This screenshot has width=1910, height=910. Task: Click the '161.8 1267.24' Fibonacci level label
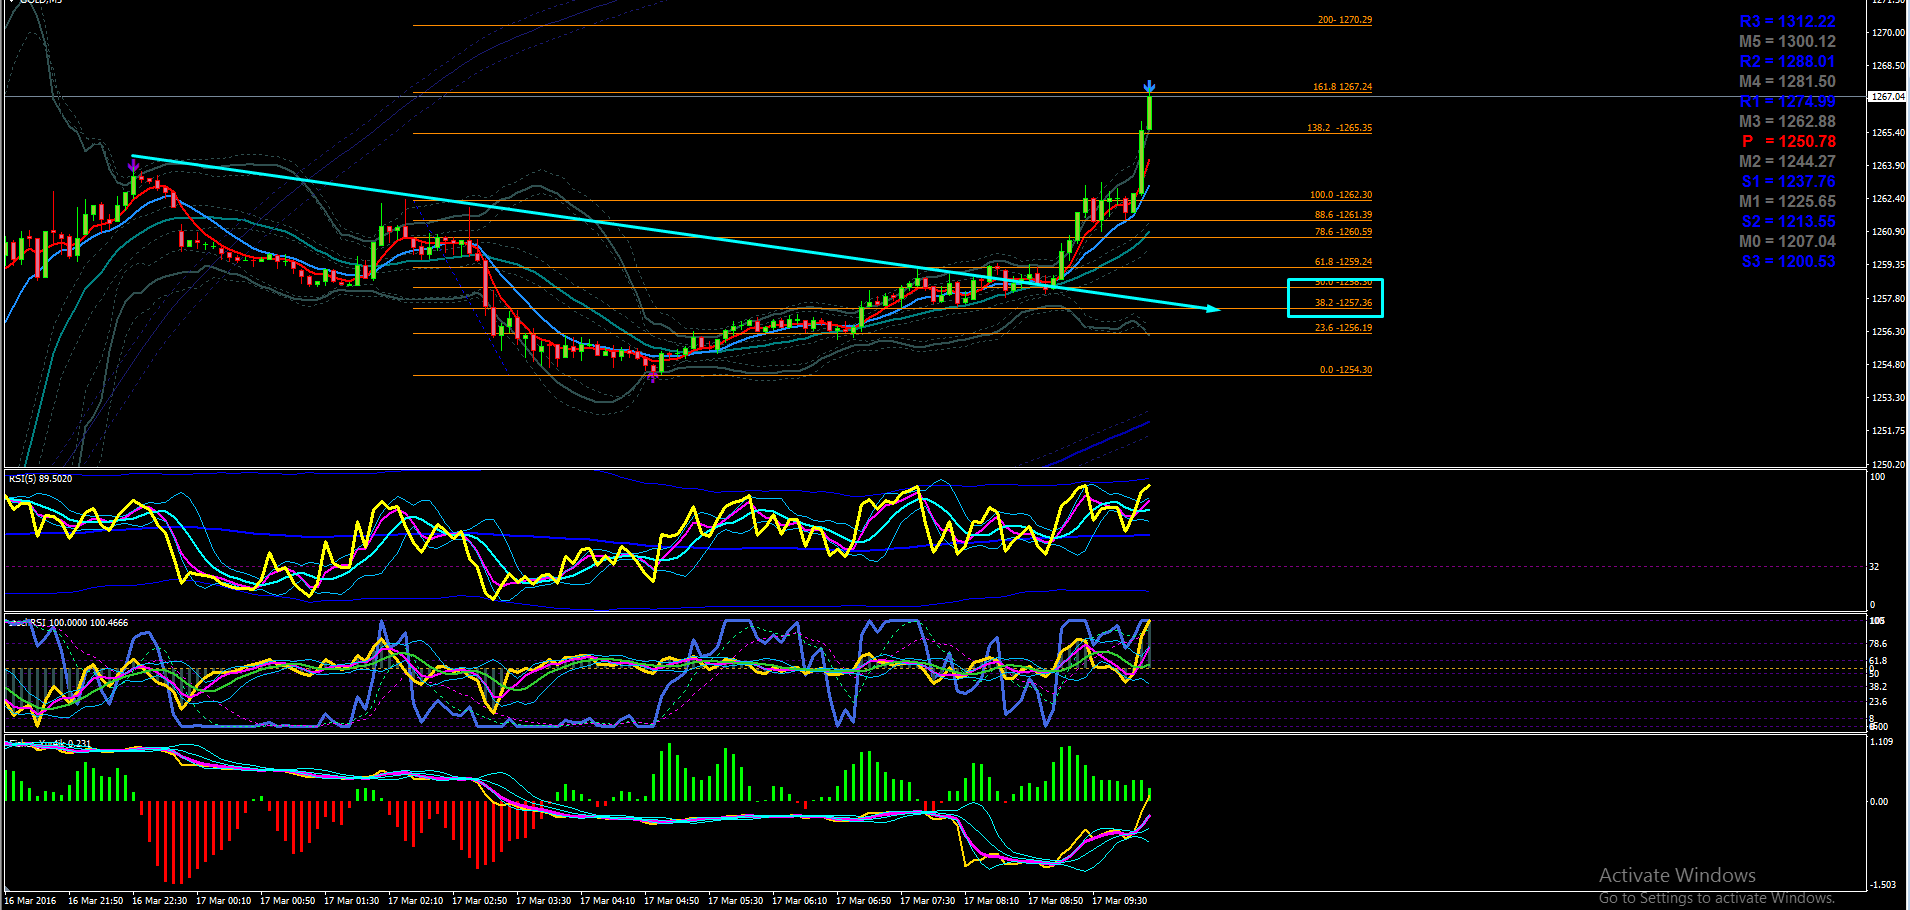coord(1342,87)
